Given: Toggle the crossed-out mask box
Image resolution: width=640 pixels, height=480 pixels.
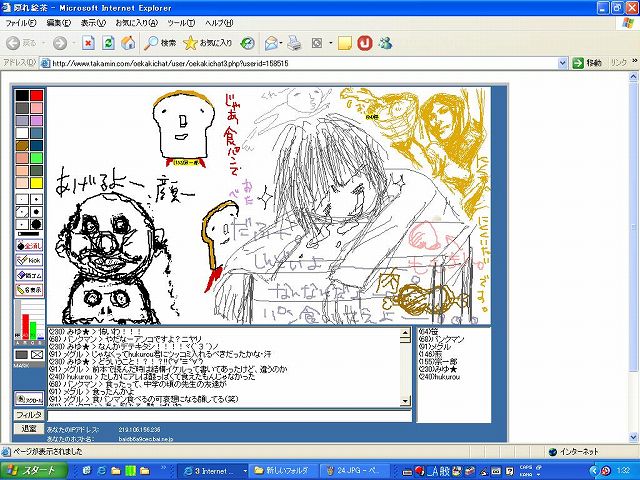Looking at the screenshot, I should click(37, 355).
